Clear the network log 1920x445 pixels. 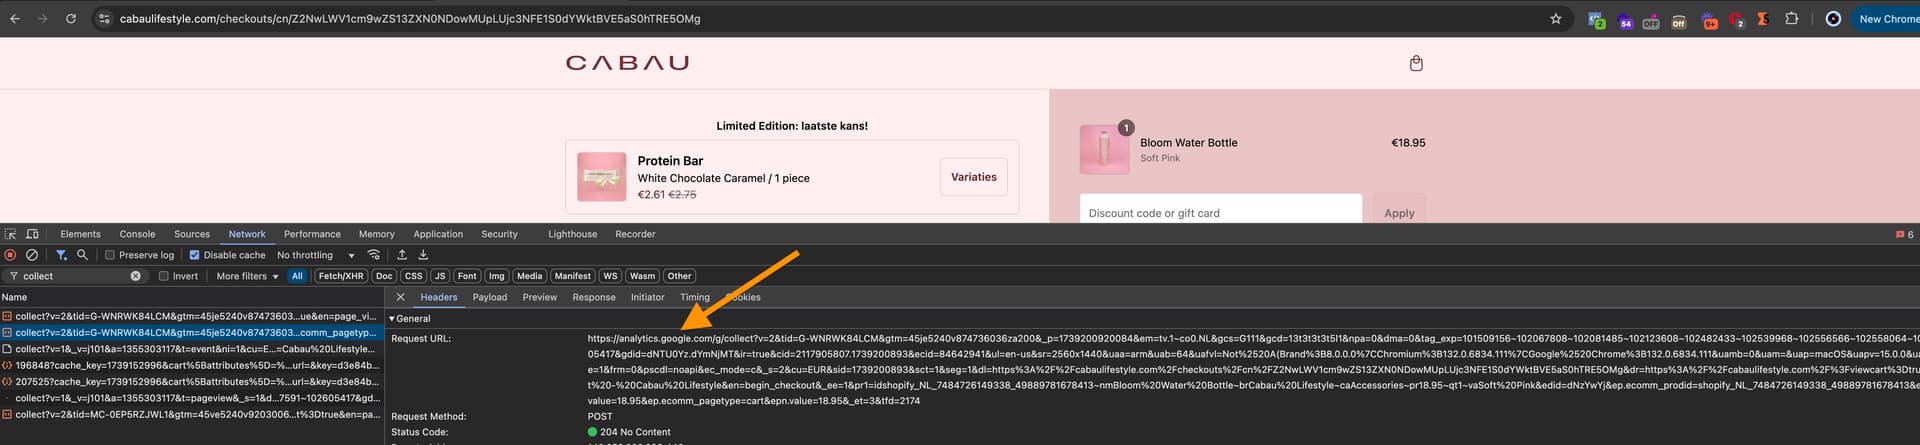click(32, 255)
